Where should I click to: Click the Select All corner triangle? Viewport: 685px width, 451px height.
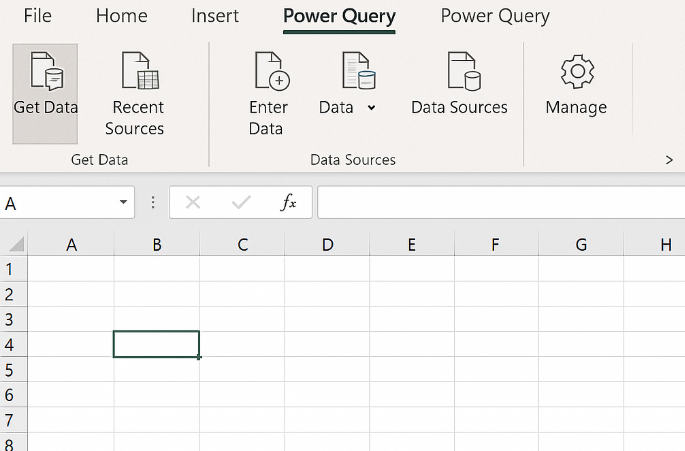pyautogui.click(x=16, y=244)
